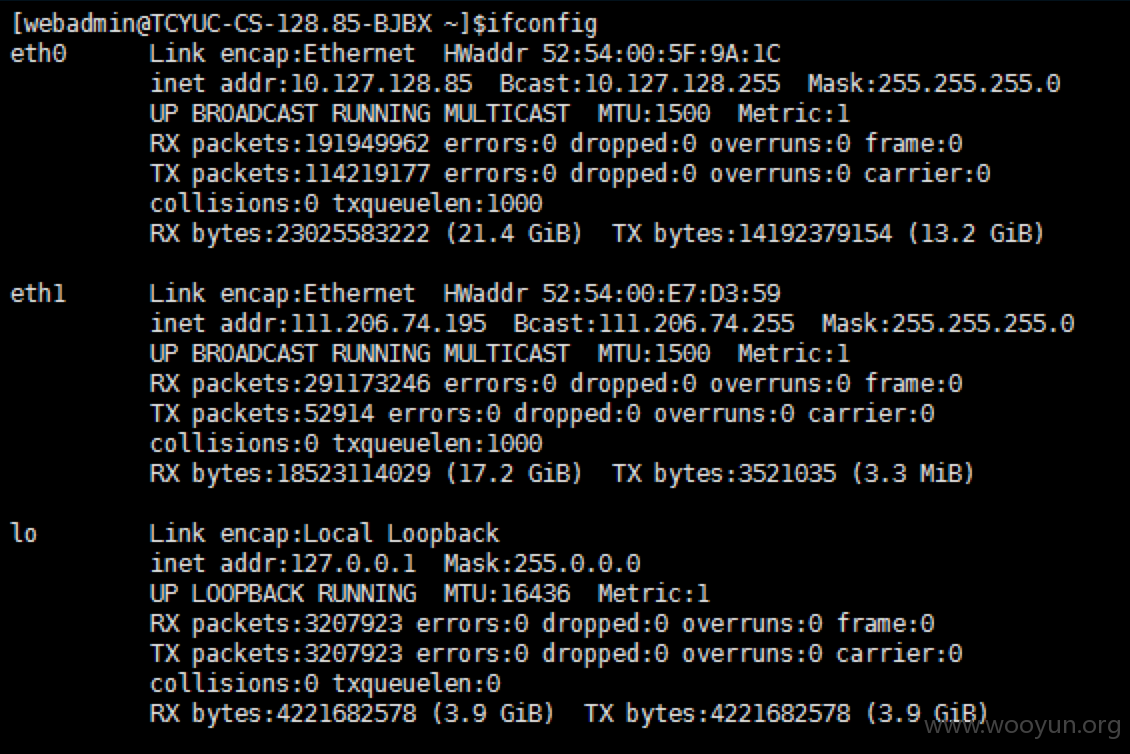Click the lo interface label
Image resolution: width=1130 pixels, height=754 pixels.
[24, 533]
